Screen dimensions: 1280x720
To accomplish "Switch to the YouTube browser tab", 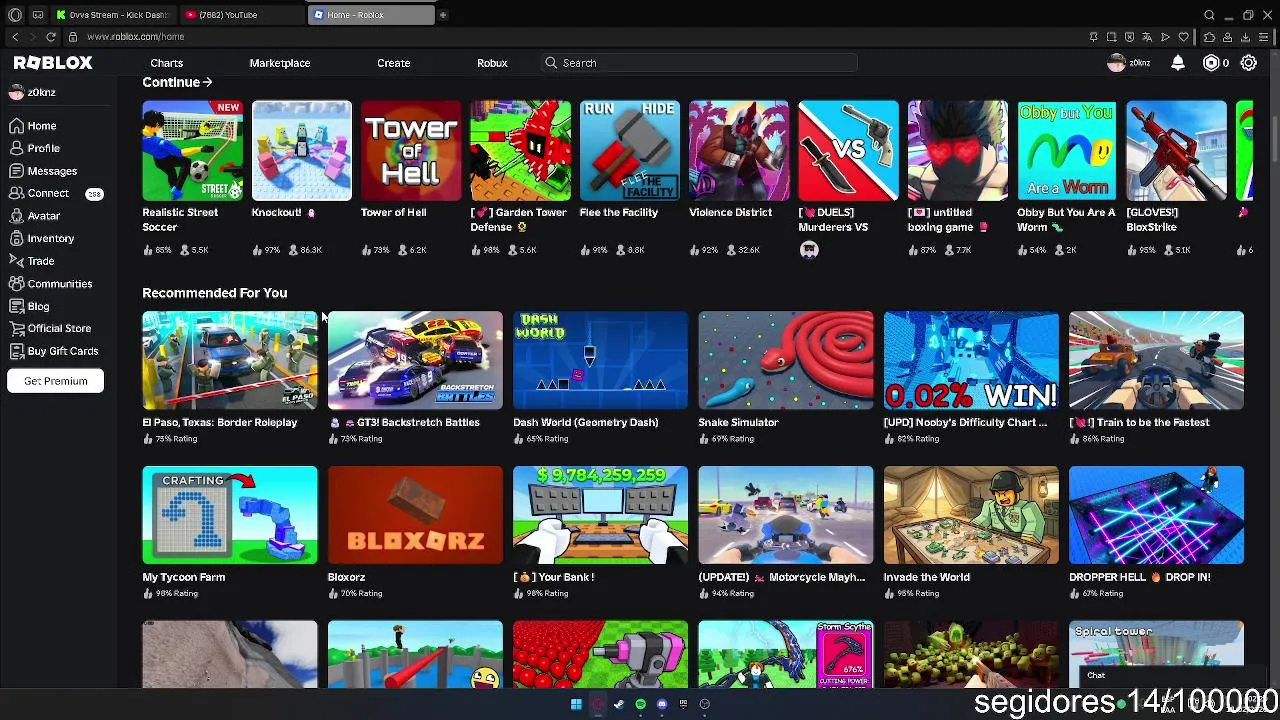I will 240,15.
